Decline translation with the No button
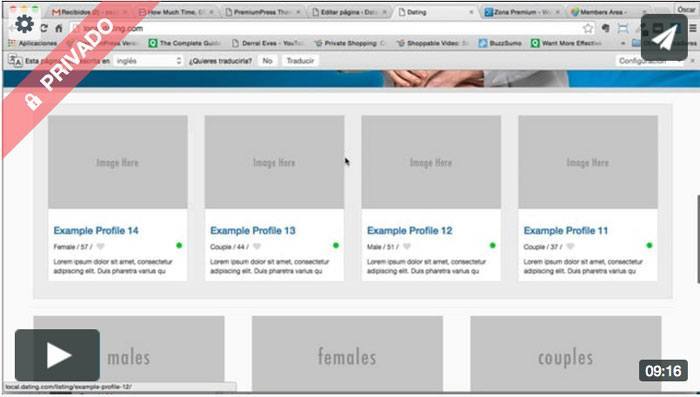Screen dimensions: 700x397 (267, 61)
